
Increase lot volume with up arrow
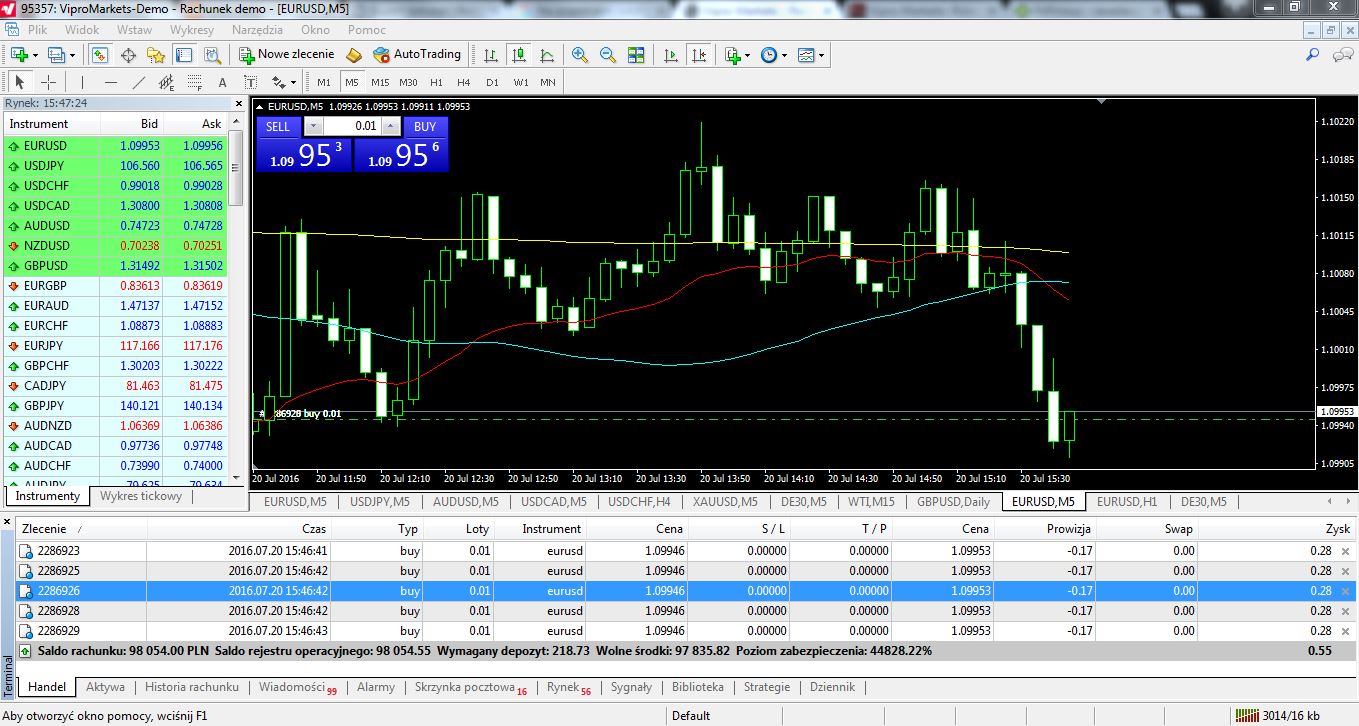(x=392, y=126)
